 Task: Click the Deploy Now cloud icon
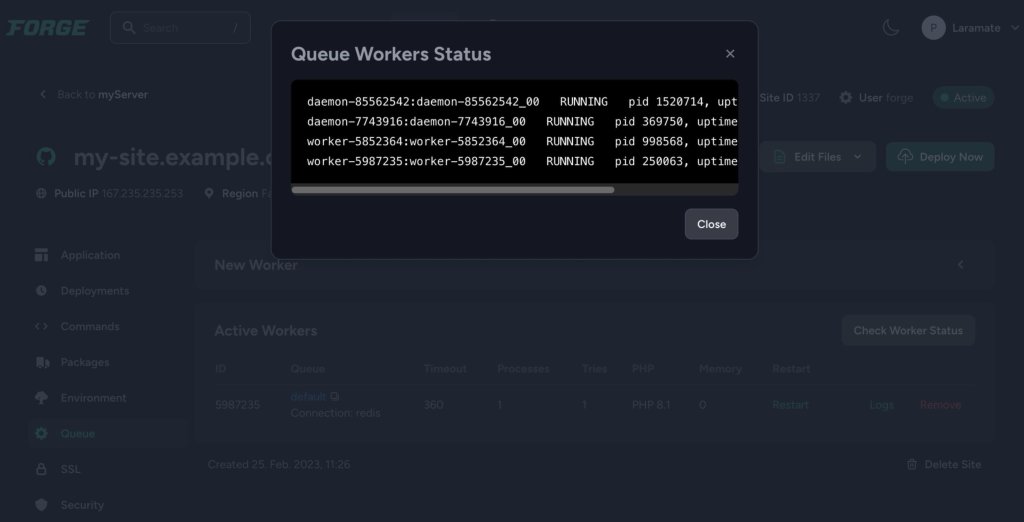coord(905,157)
